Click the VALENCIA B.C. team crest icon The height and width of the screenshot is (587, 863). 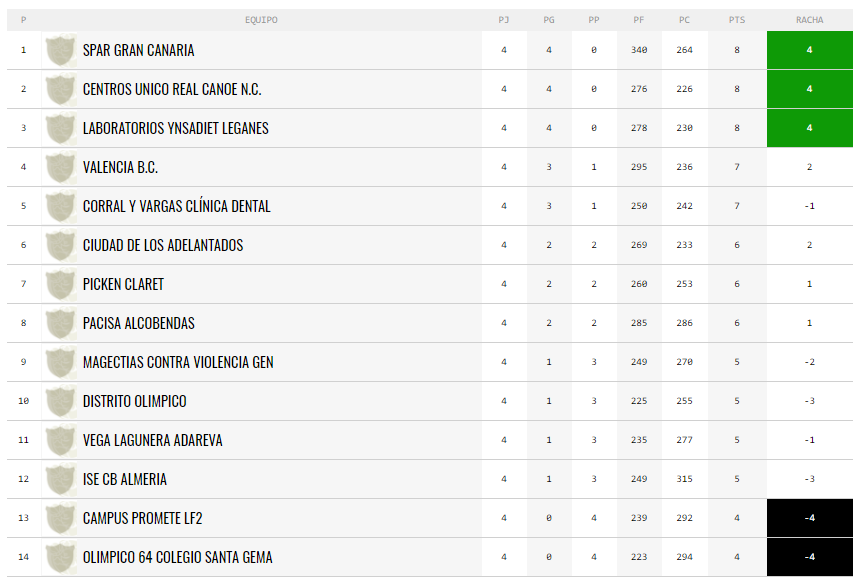[x=60, y=167]
